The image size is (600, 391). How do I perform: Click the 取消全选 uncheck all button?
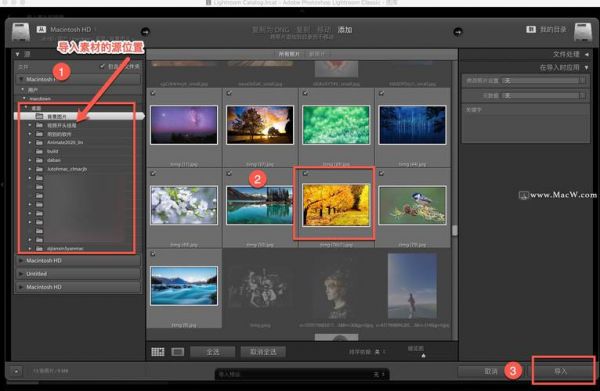pos(263,352)
